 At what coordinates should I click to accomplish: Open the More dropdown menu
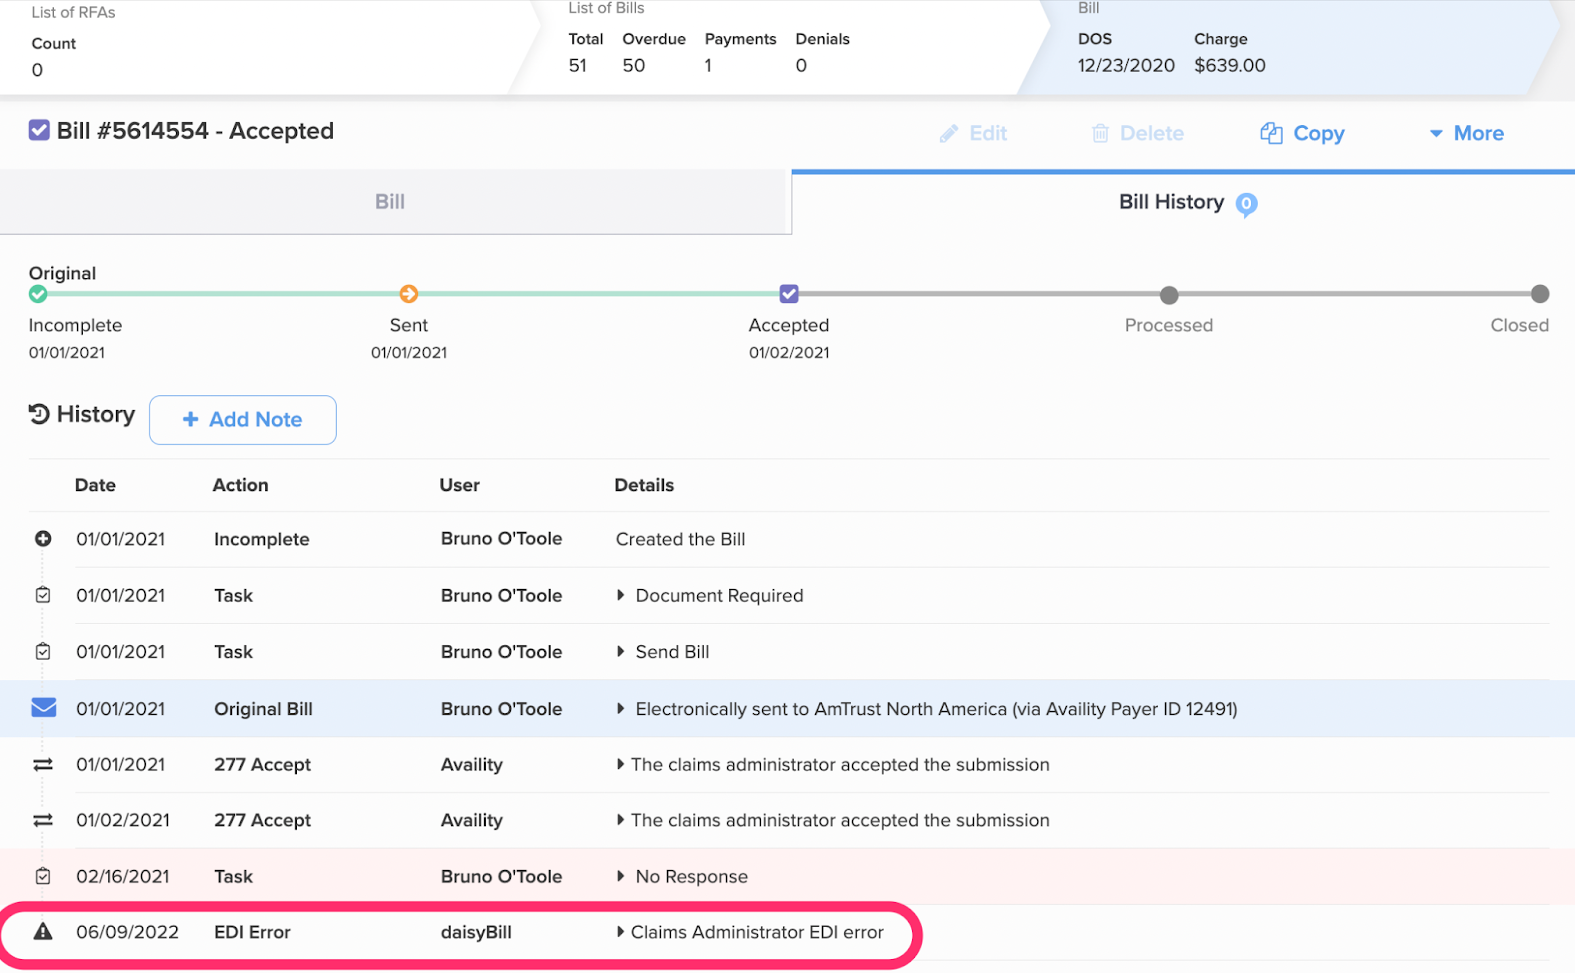coord(1466,133)
